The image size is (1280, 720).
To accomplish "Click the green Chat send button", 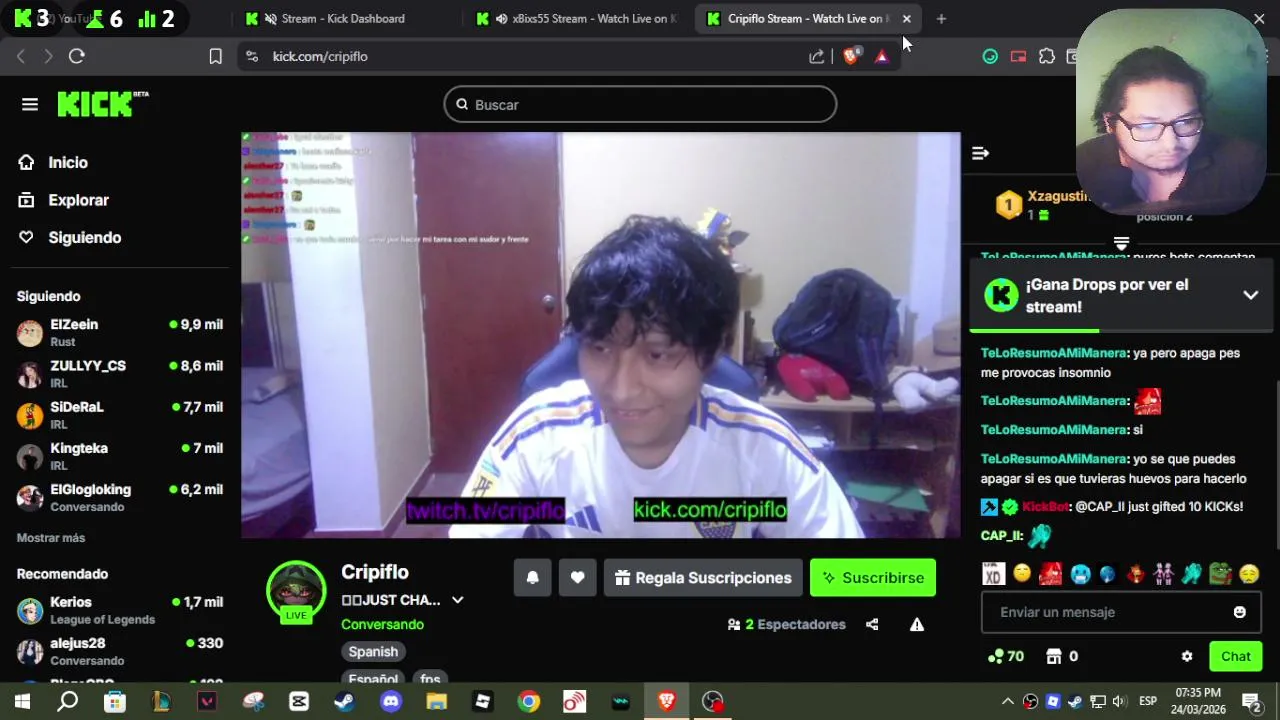I will [1235, 656].
